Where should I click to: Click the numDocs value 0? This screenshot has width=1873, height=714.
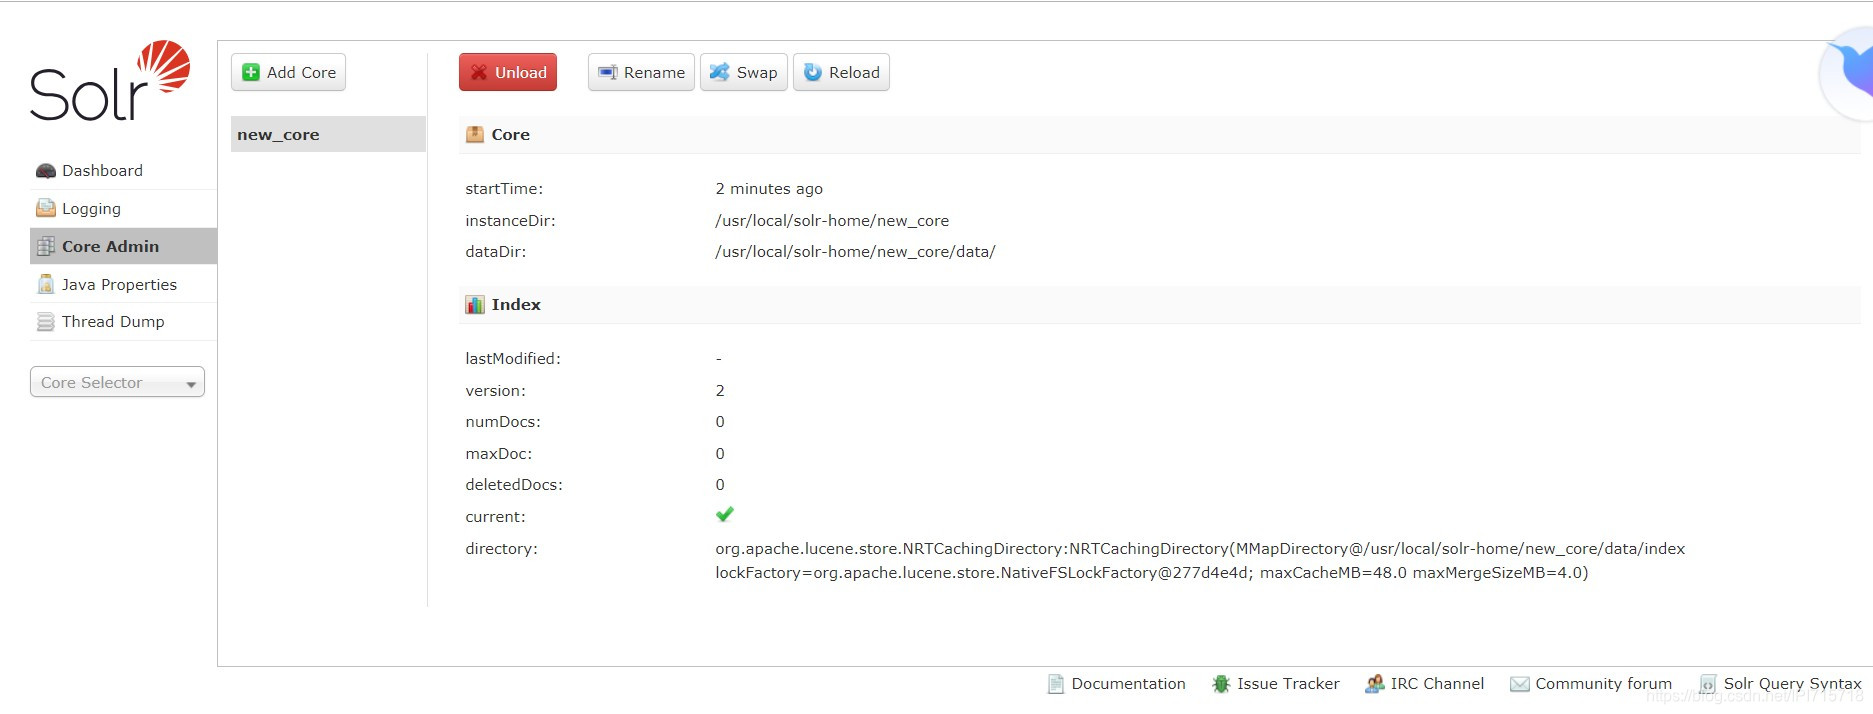pos(720,422)
